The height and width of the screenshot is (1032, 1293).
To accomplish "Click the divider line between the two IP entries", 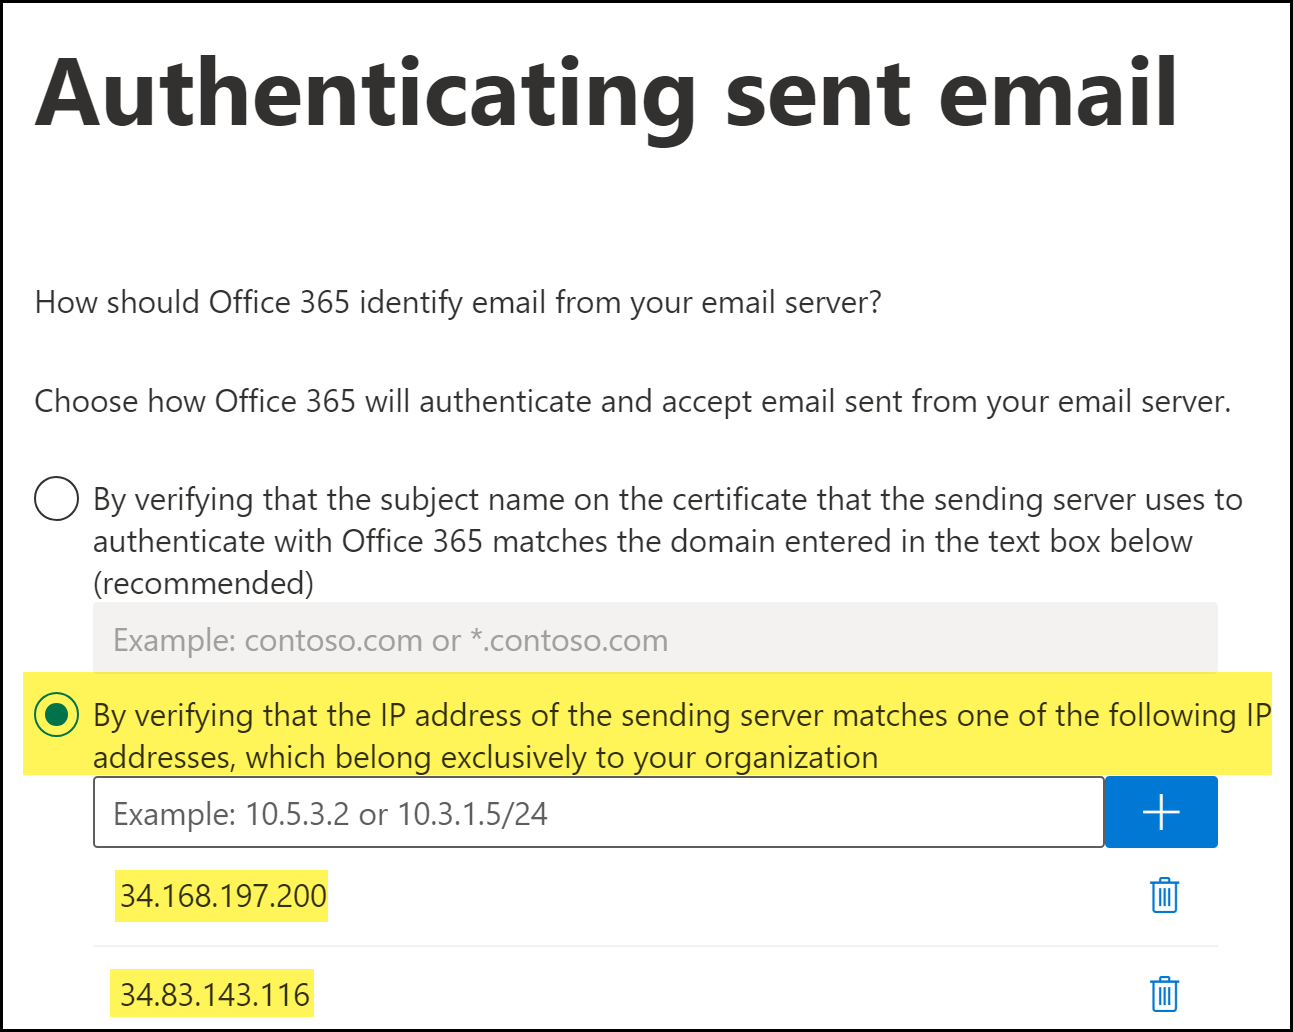I will 655,946.
